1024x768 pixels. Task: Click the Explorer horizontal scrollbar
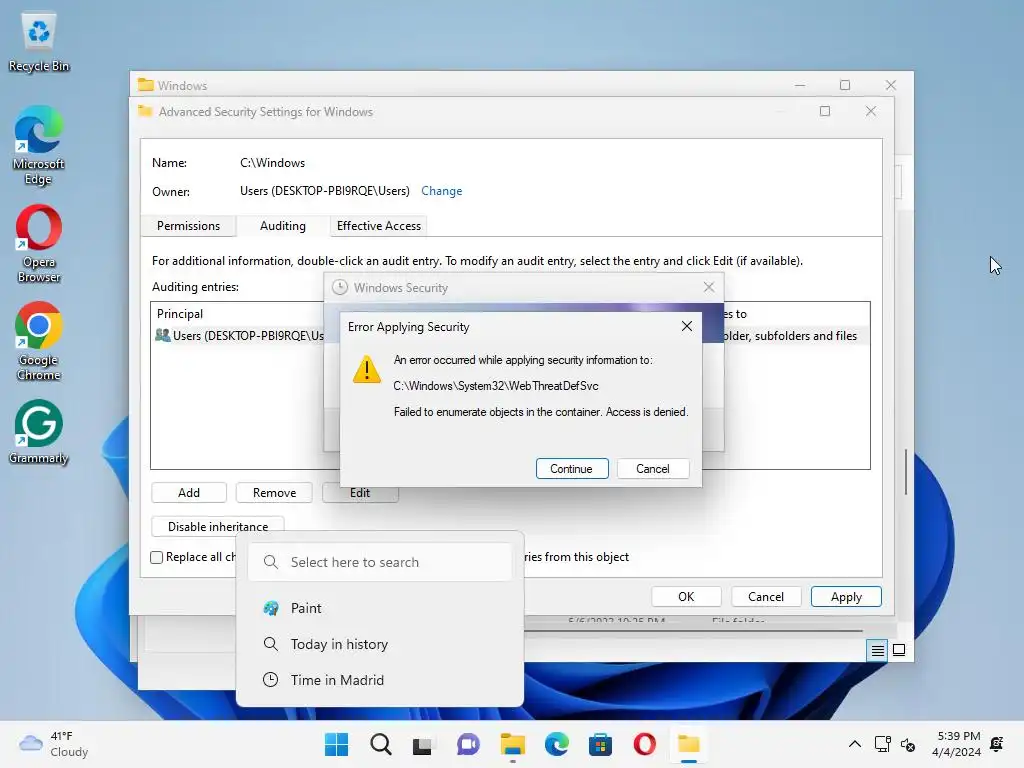pos(692,631)
